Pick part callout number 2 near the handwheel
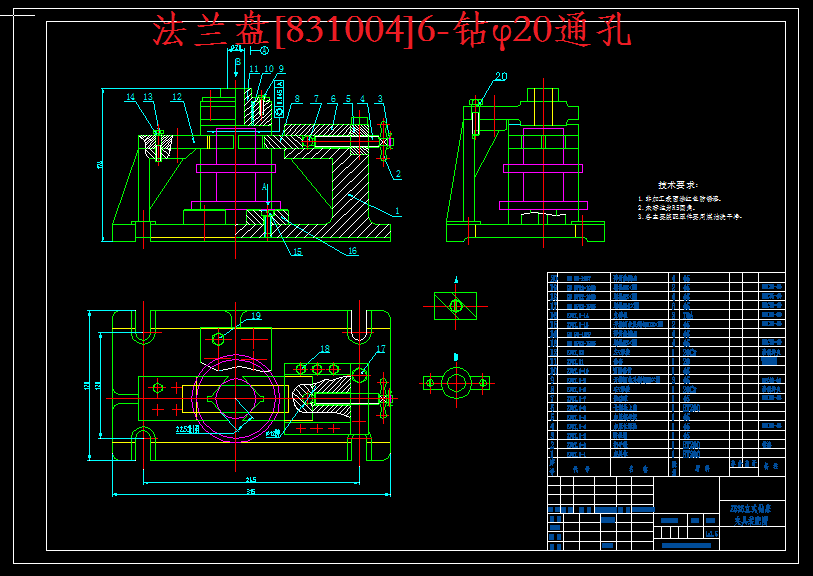813x576 pixels. (398, 174)
